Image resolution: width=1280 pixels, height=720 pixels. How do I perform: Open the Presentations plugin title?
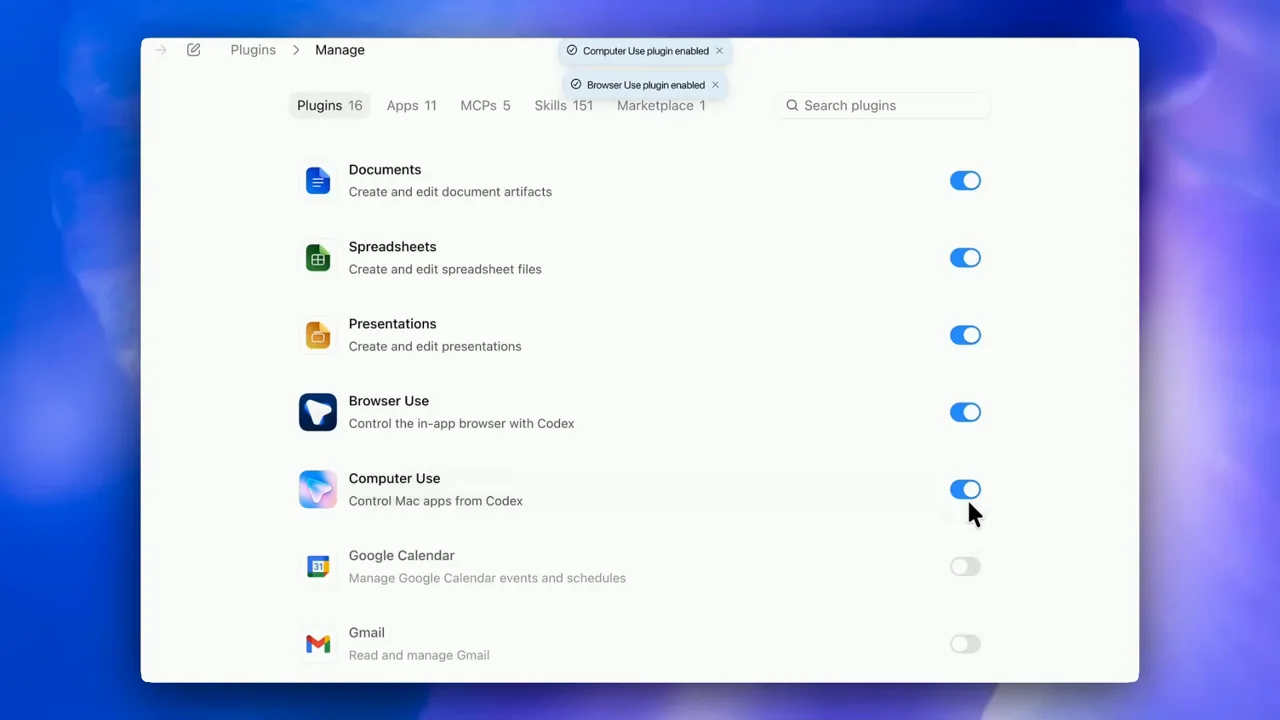pos(392,324)
